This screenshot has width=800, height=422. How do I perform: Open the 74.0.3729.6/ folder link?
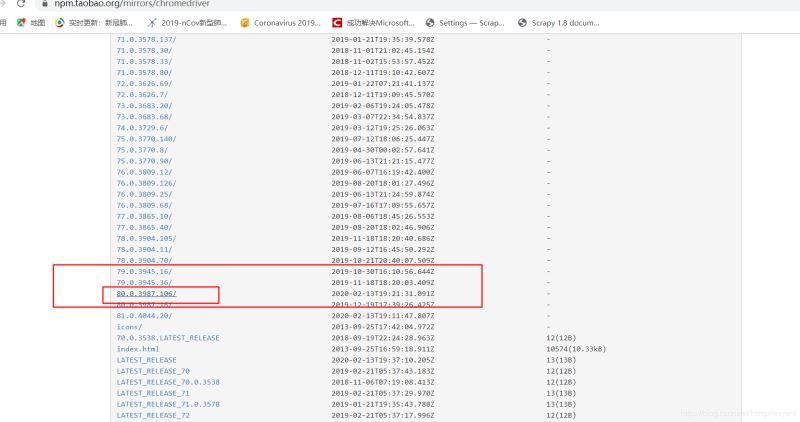(x=142, y=128)
